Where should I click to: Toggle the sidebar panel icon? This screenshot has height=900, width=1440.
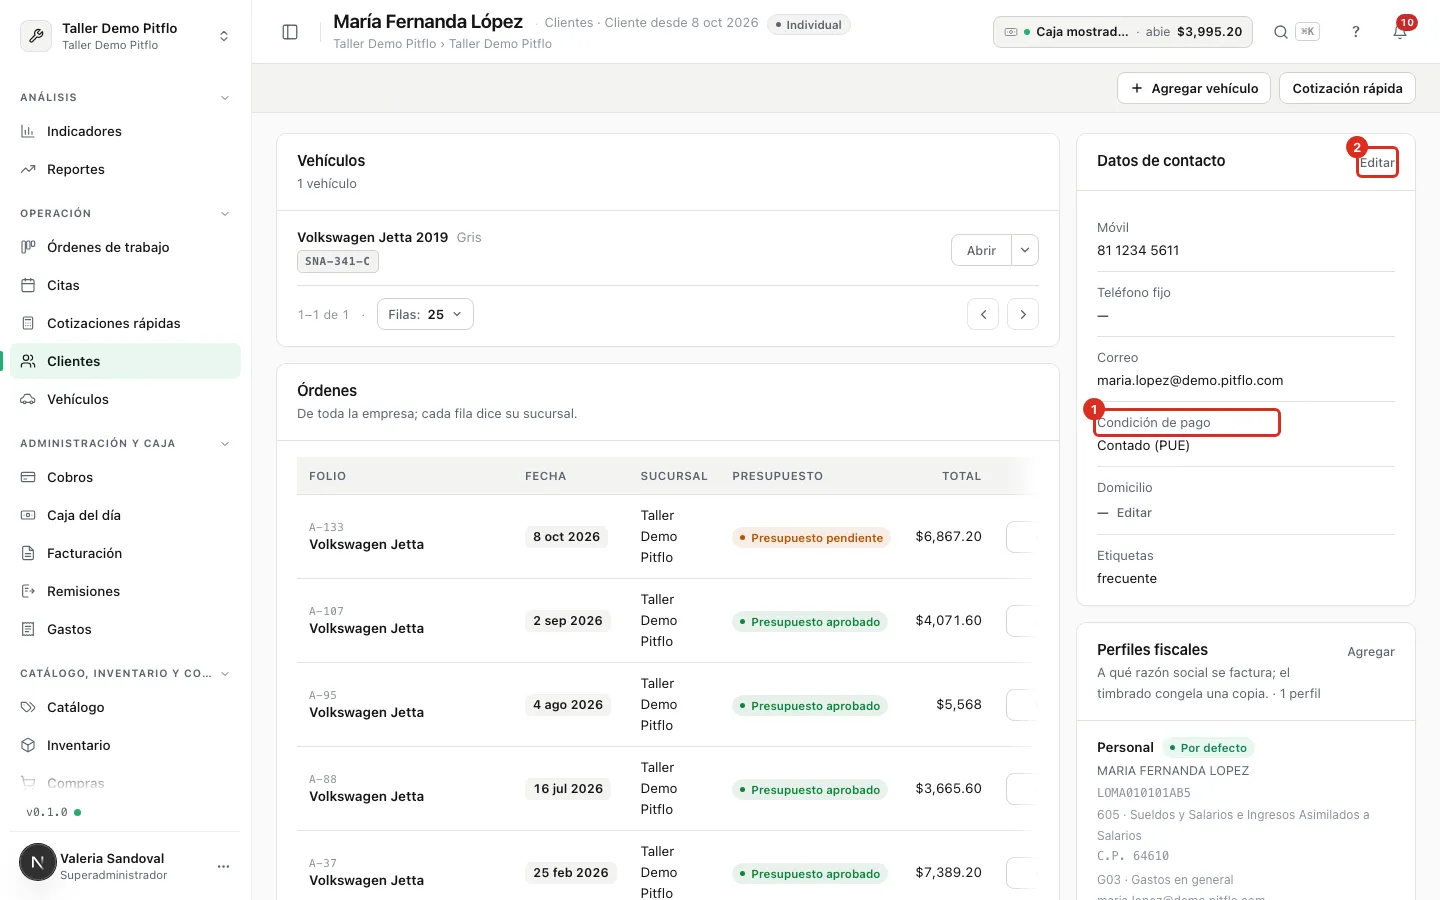coord(290,32)
